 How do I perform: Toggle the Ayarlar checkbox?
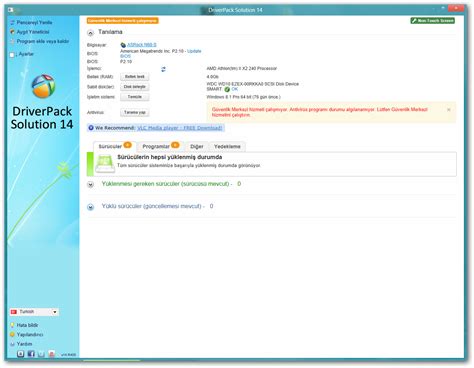click(x=12, y=54)
